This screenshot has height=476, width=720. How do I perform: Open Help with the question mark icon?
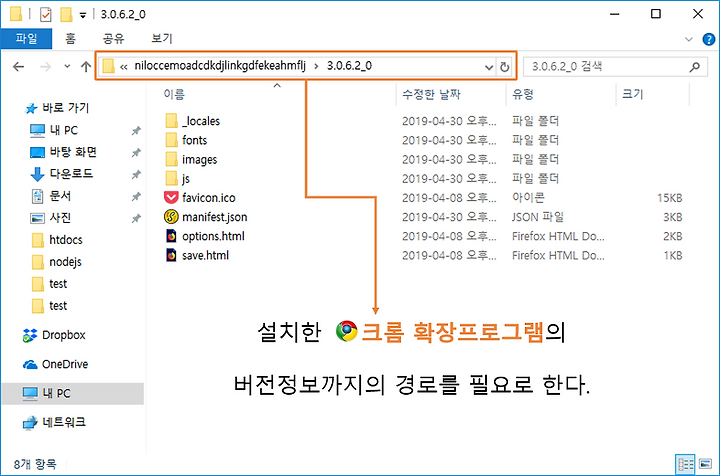(x=709, y=39)
